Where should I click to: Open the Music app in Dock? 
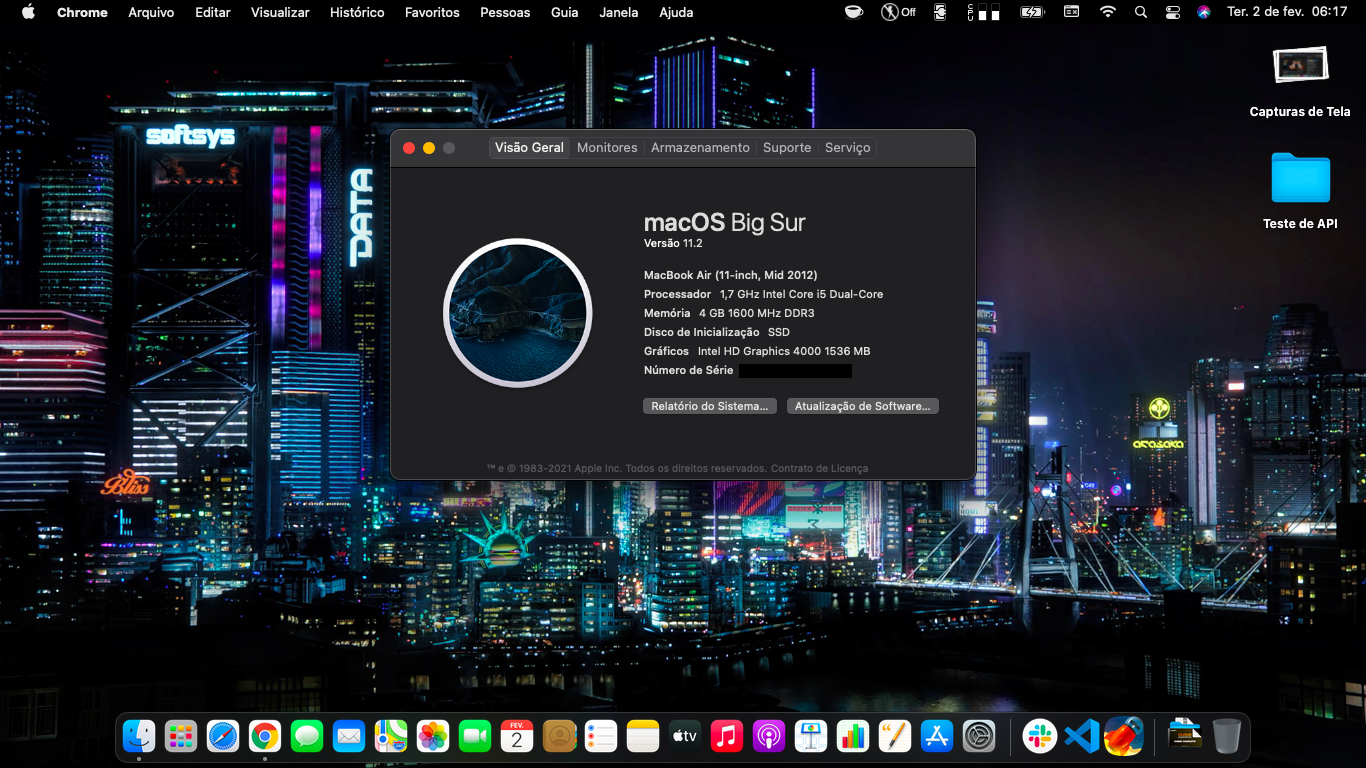(x=727, y=737)
